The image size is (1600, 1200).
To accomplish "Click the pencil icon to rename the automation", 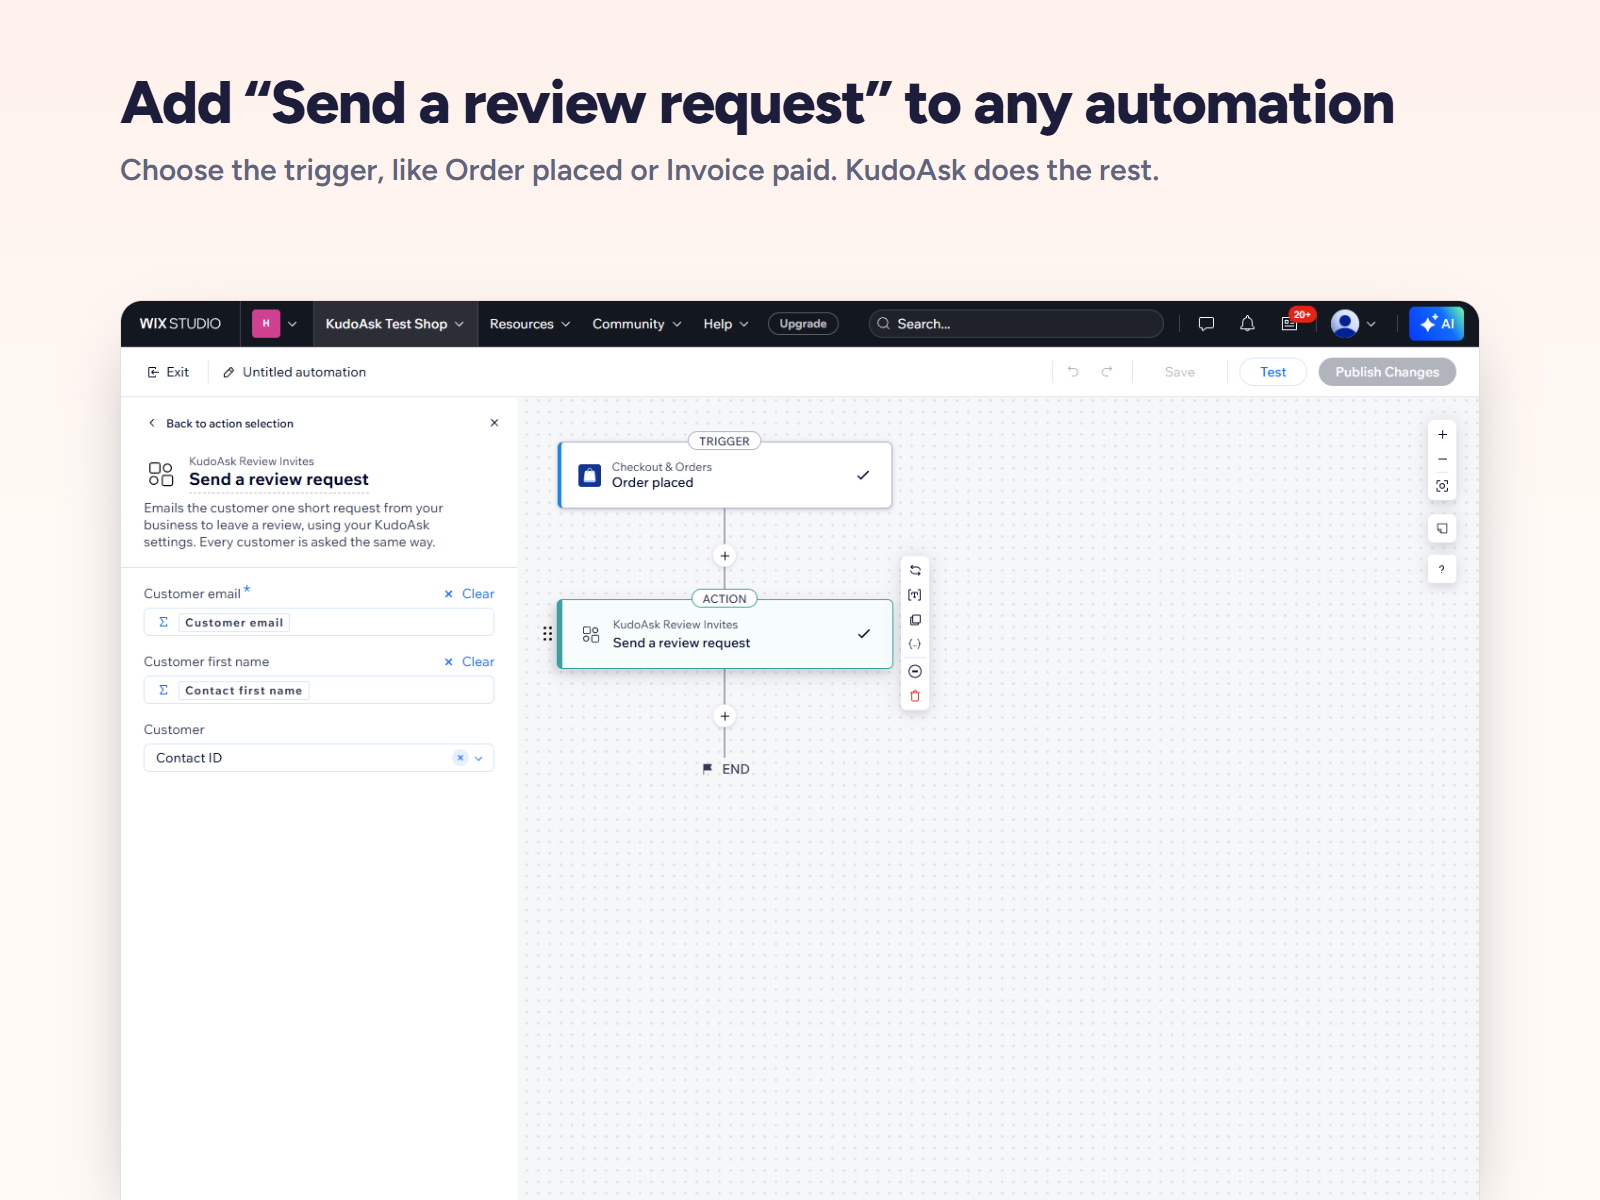I will (229, 372).
